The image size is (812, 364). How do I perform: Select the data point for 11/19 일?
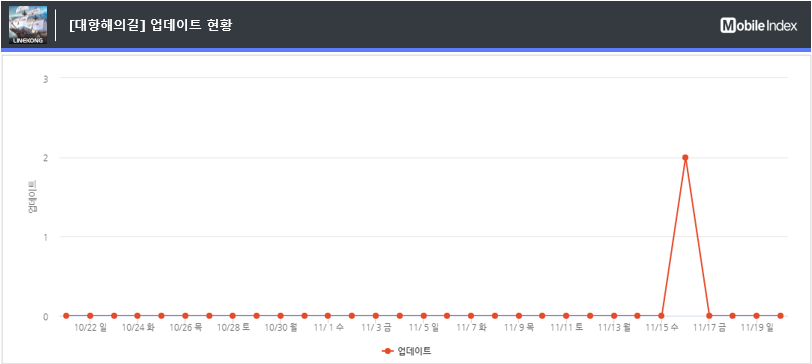757,315
